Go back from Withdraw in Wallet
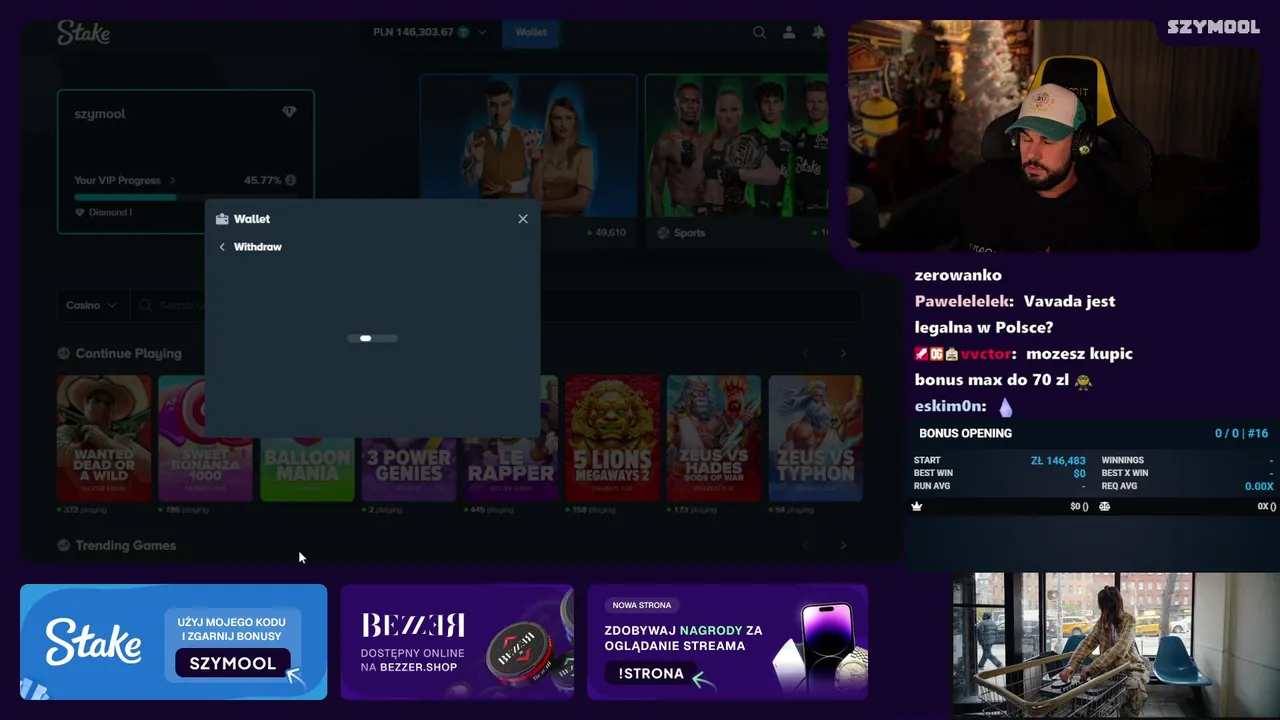Screen dimensions: 1280x720 [x=222, y=247]
